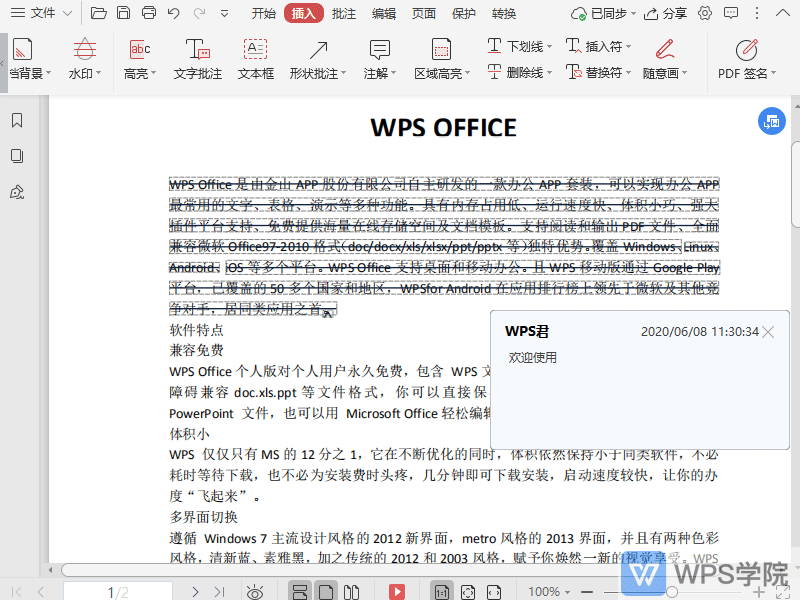Click the zoom out minus button
This screenshot has width=800, height=600.
[x=587, y=592]
